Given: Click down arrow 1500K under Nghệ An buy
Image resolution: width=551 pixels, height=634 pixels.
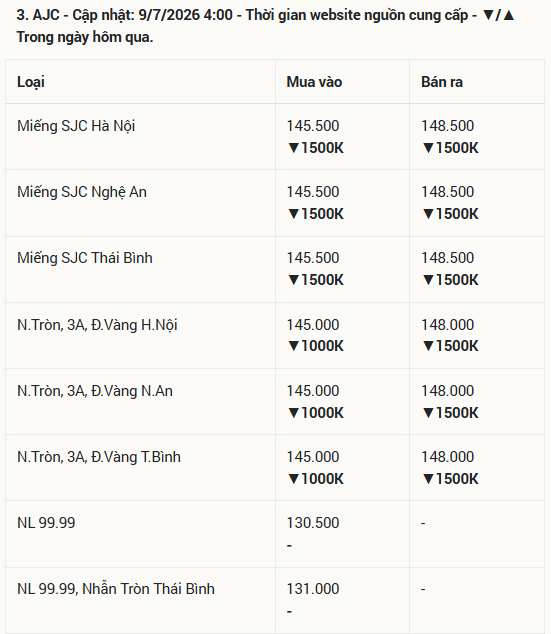Looking at the screenshot, I should (316, 214).
